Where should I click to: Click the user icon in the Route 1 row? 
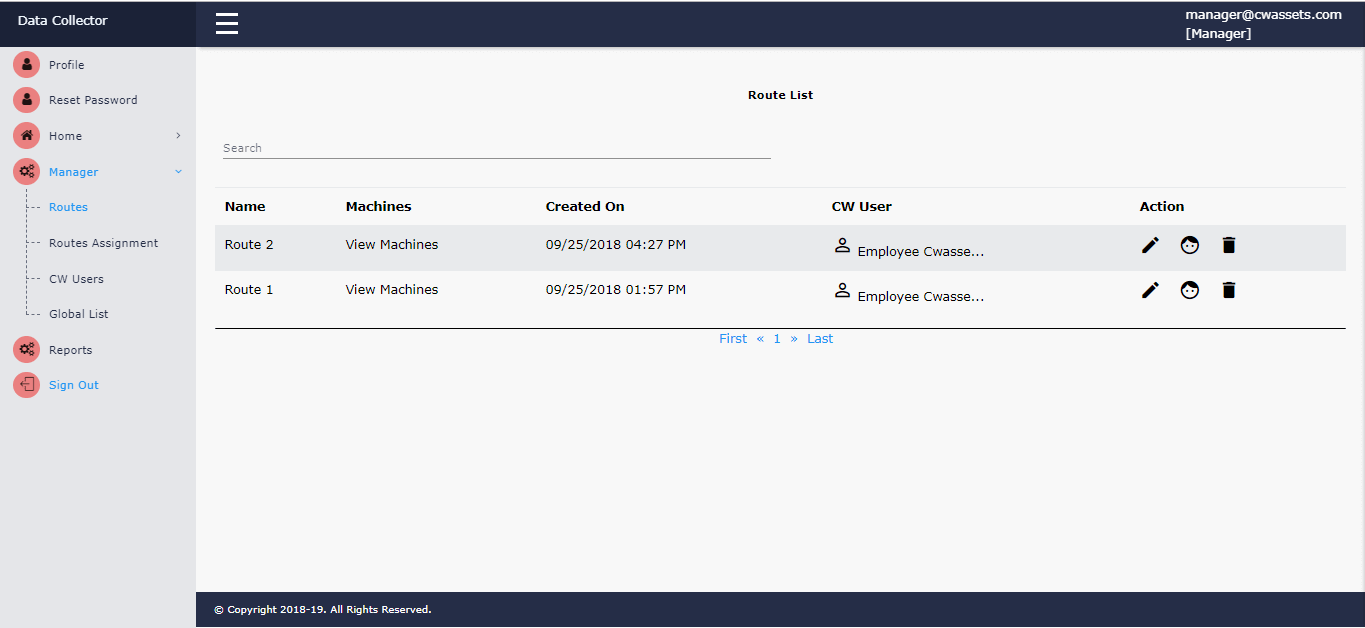click(842, 290)
